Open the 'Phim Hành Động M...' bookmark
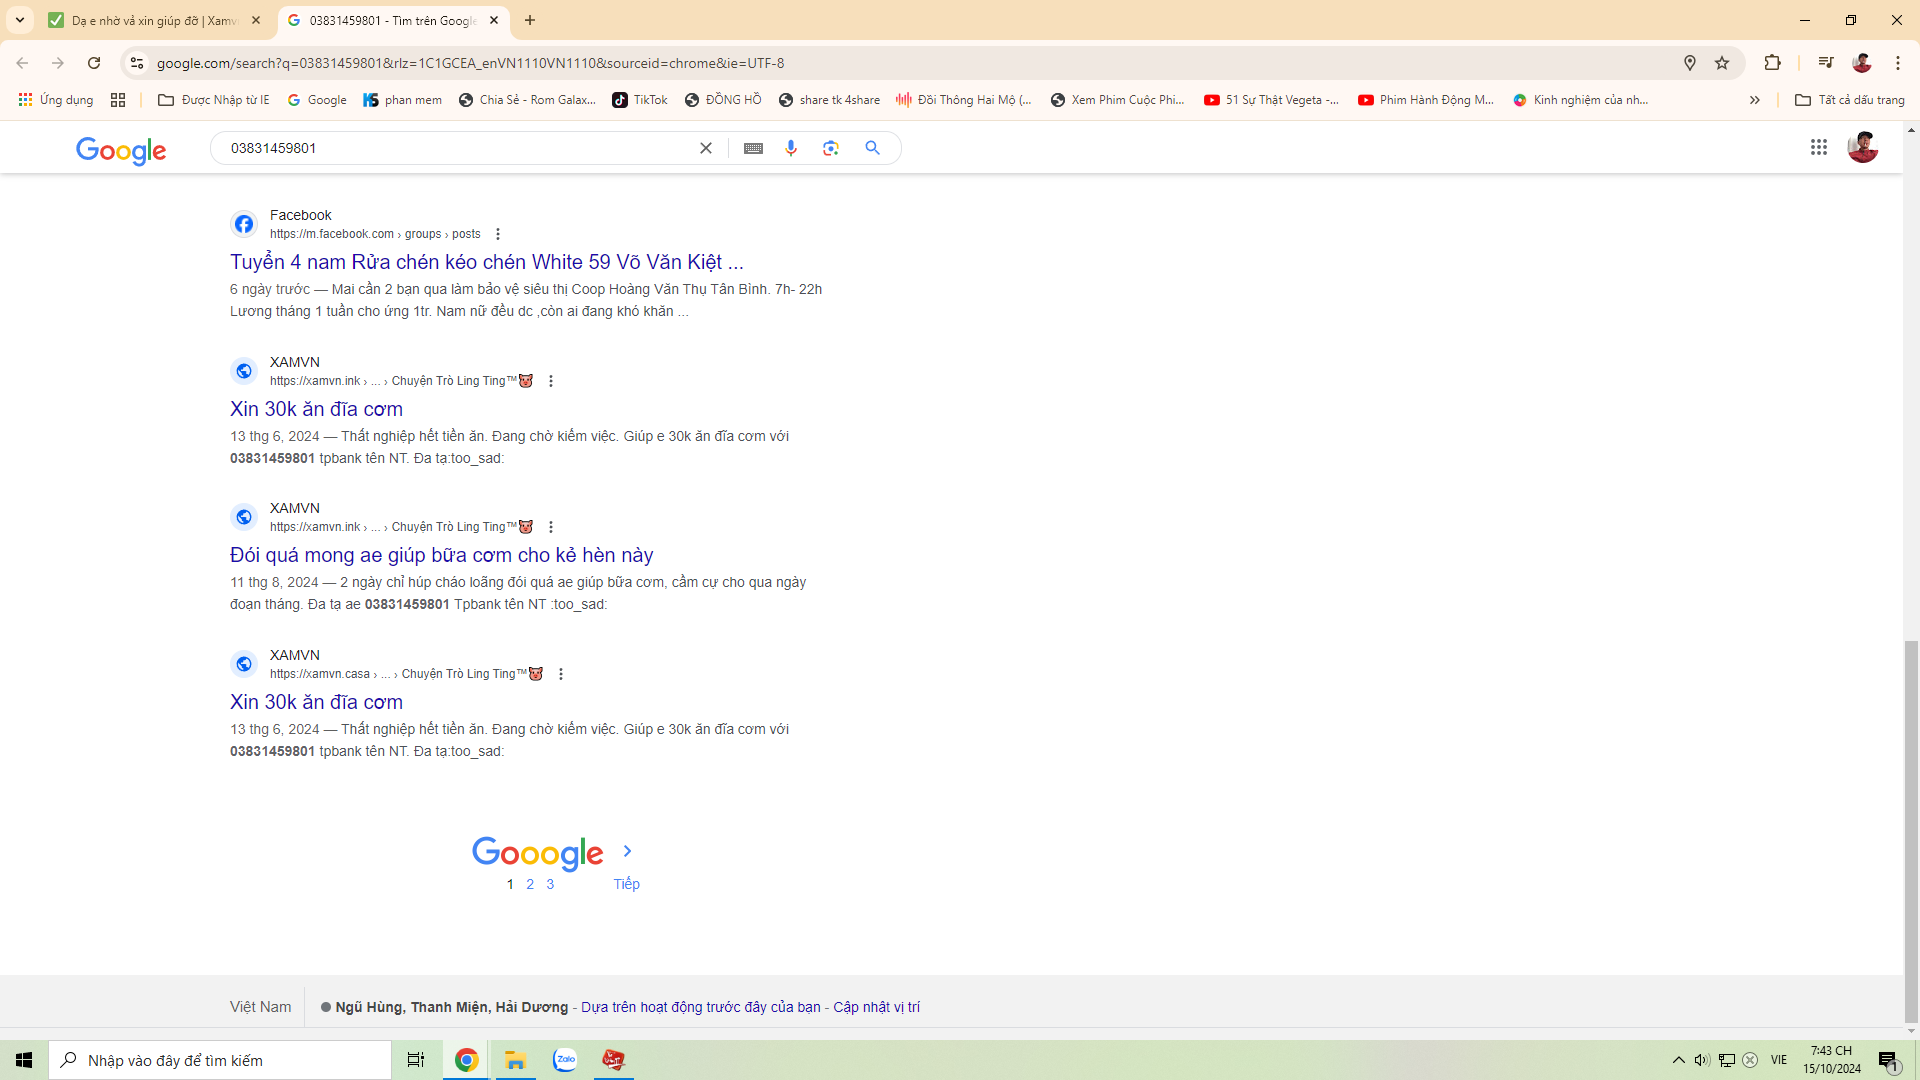The height and width of the screenshot is (1080, 1920). (x=1426, y=100)
